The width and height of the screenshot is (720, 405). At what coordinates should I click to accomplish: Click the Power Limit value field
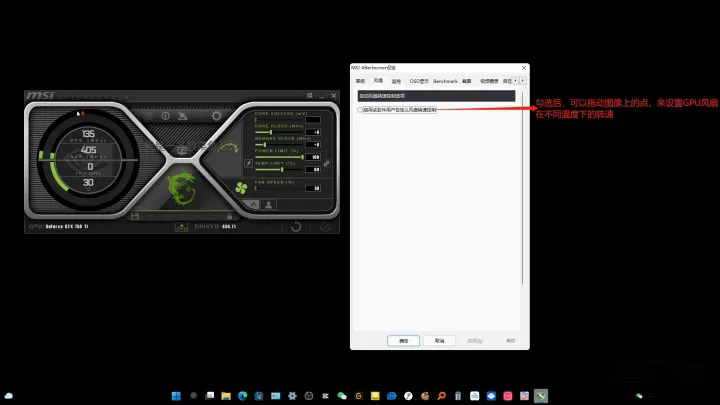coord(313,157)
